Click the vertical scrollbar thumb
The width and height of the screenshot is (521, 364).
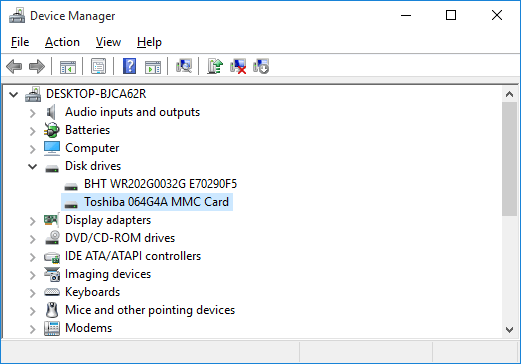(509, 159)
